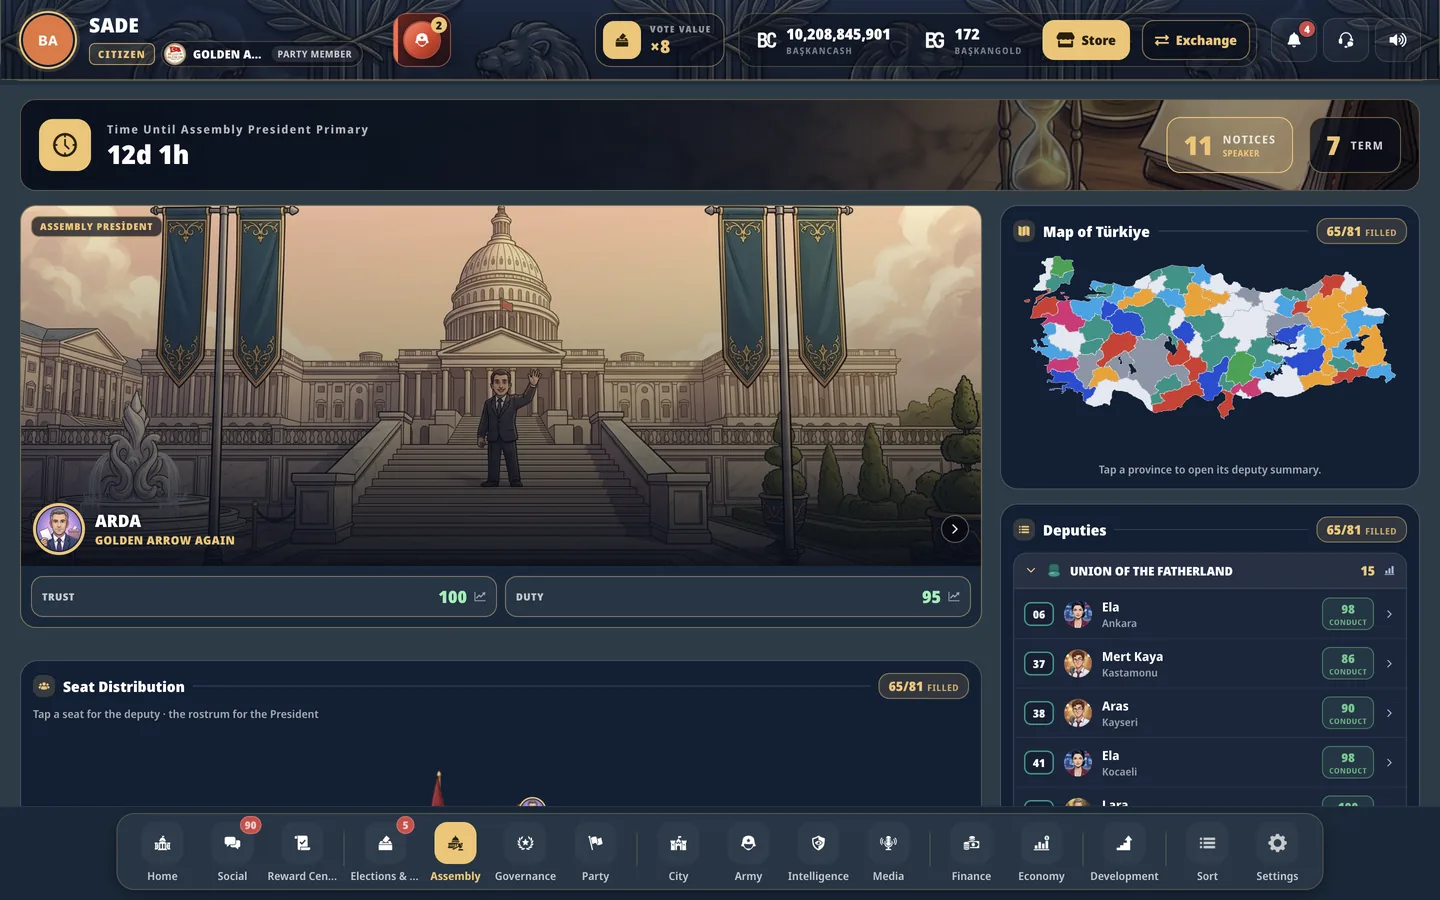This screenshot has height=900, width=1440.
Task: Open the Trust 100 trend stat
Action: [264, 597]
